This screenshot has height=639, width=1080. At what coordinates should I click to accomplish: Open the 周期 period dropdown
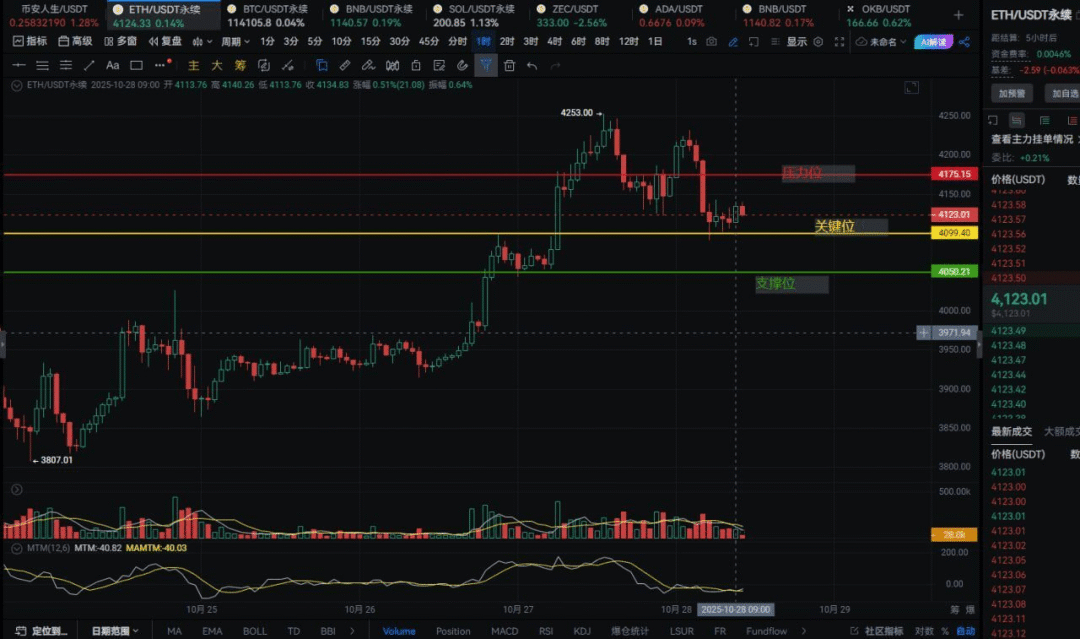[235, 42]
